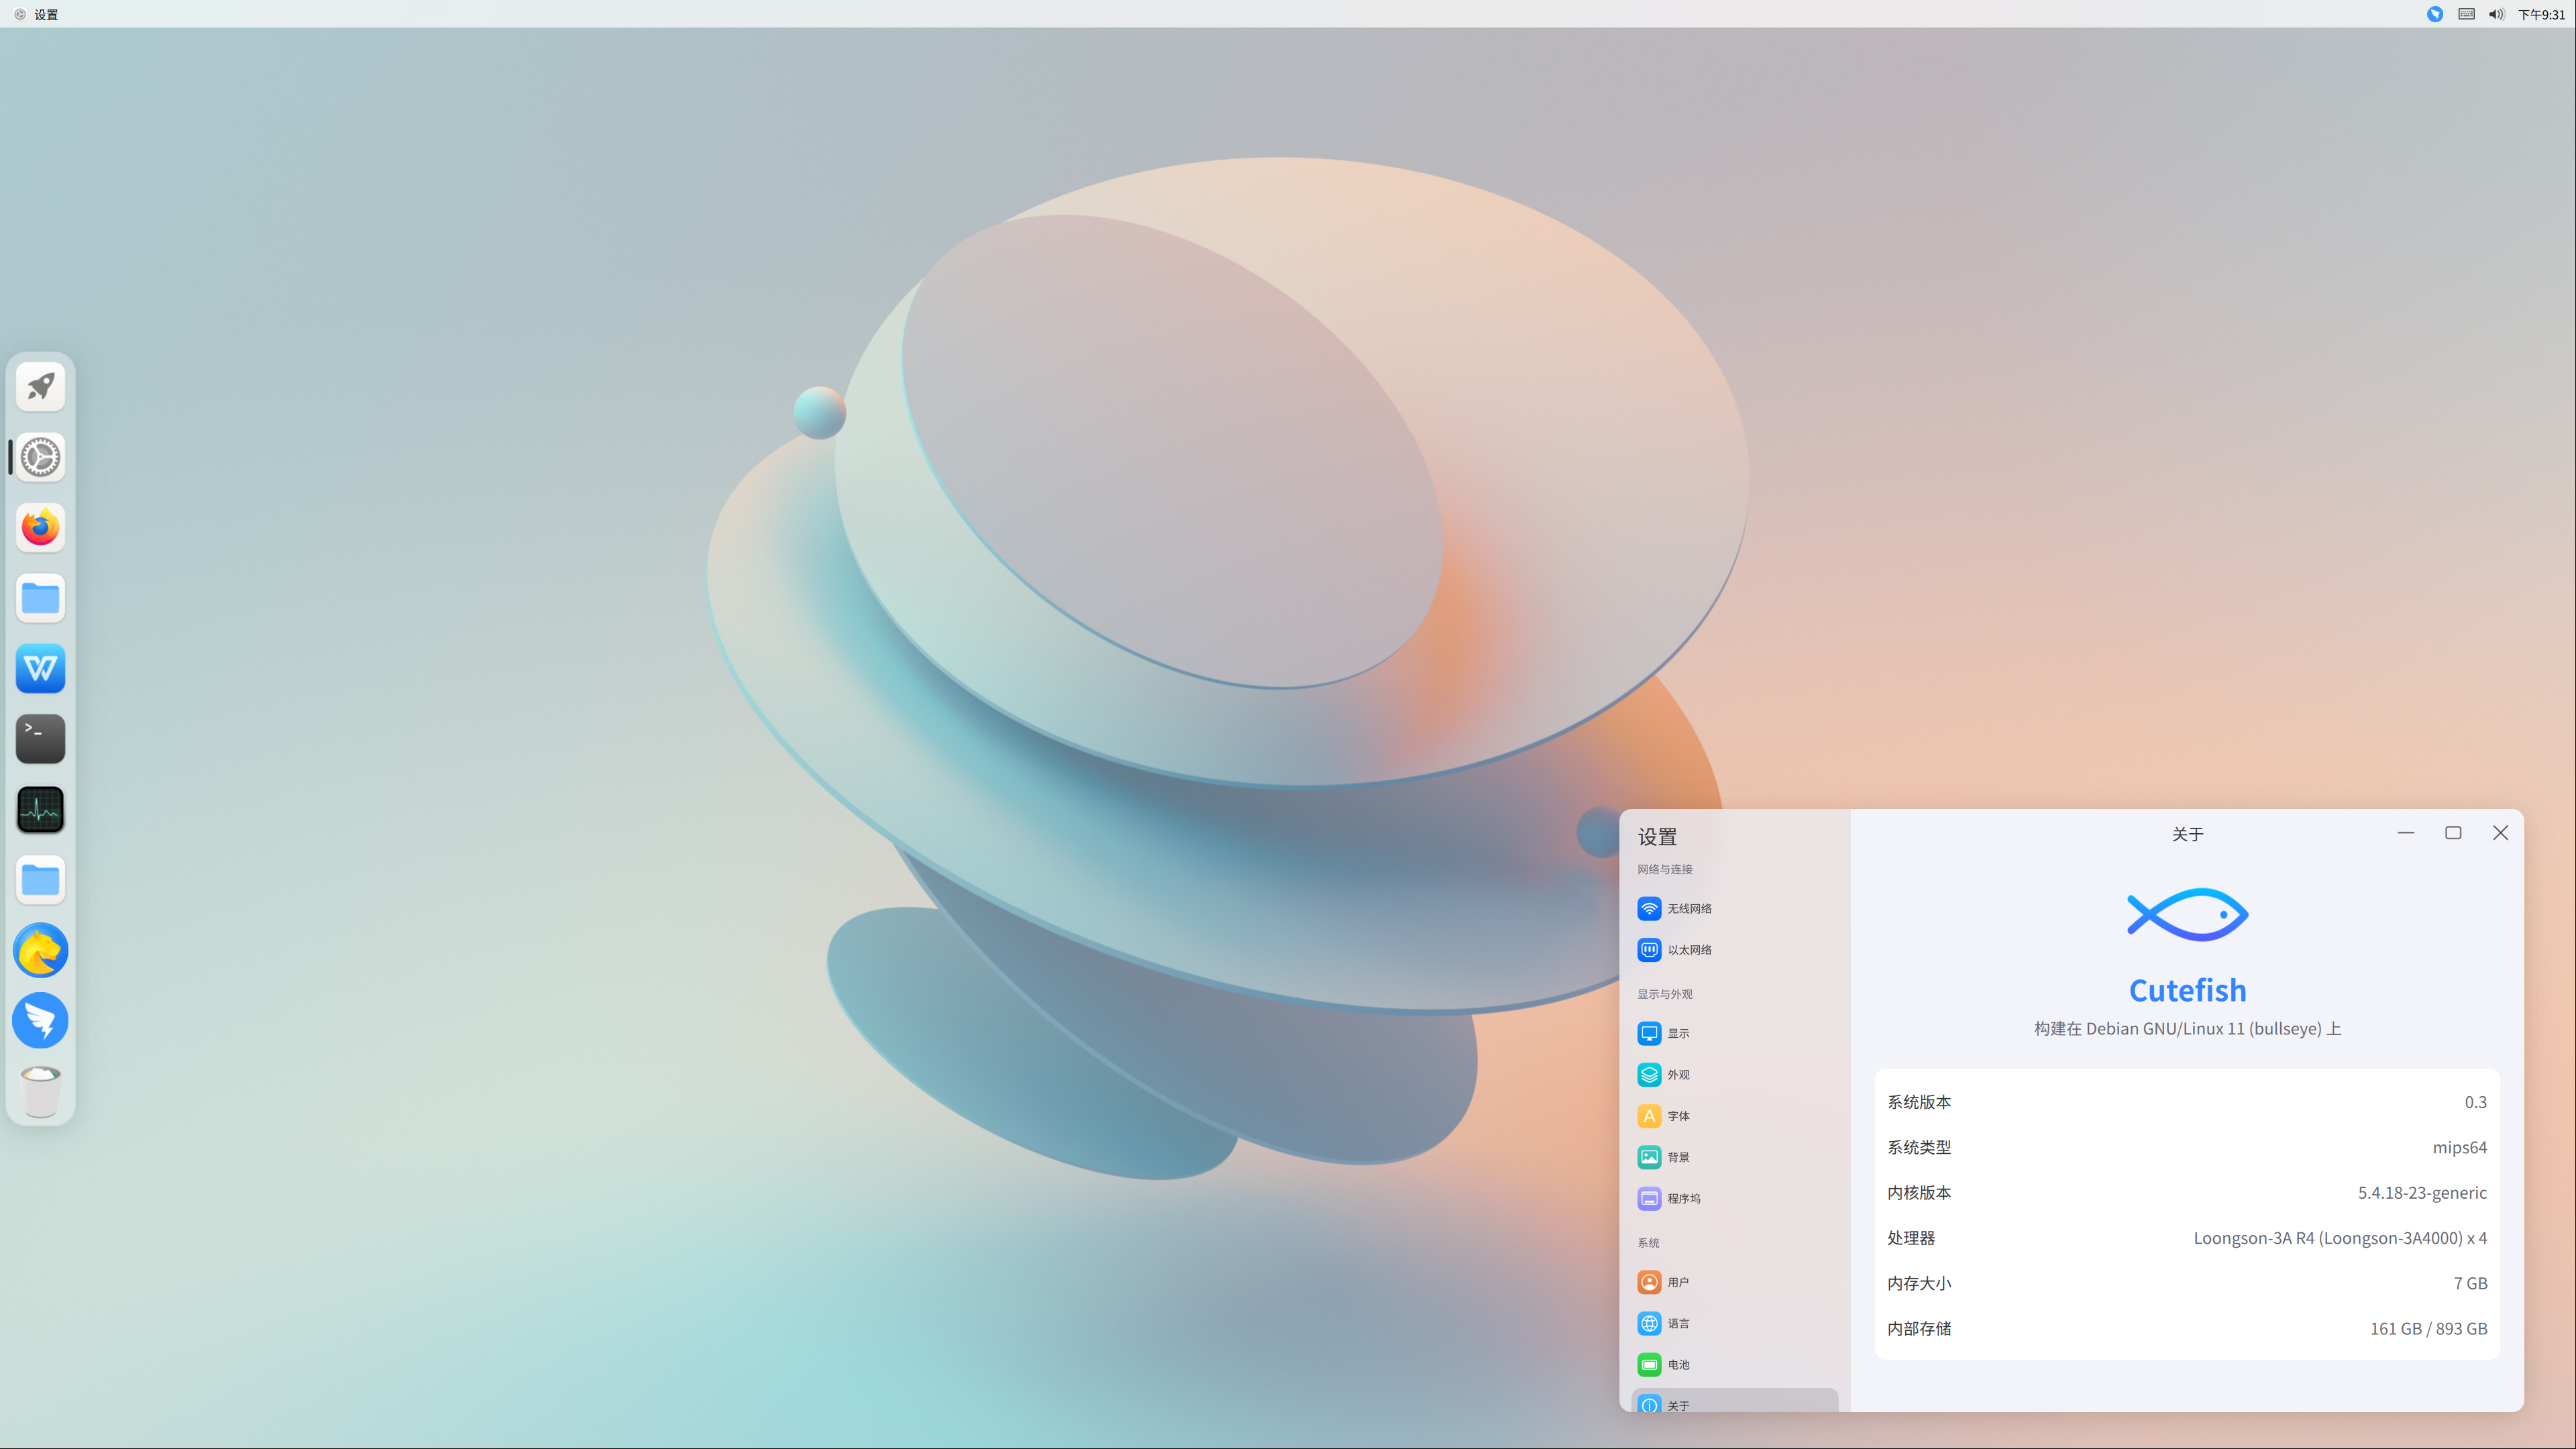
Task: Click the DingTalk tray icon in top bar
Action: (x=2435, y=14)
